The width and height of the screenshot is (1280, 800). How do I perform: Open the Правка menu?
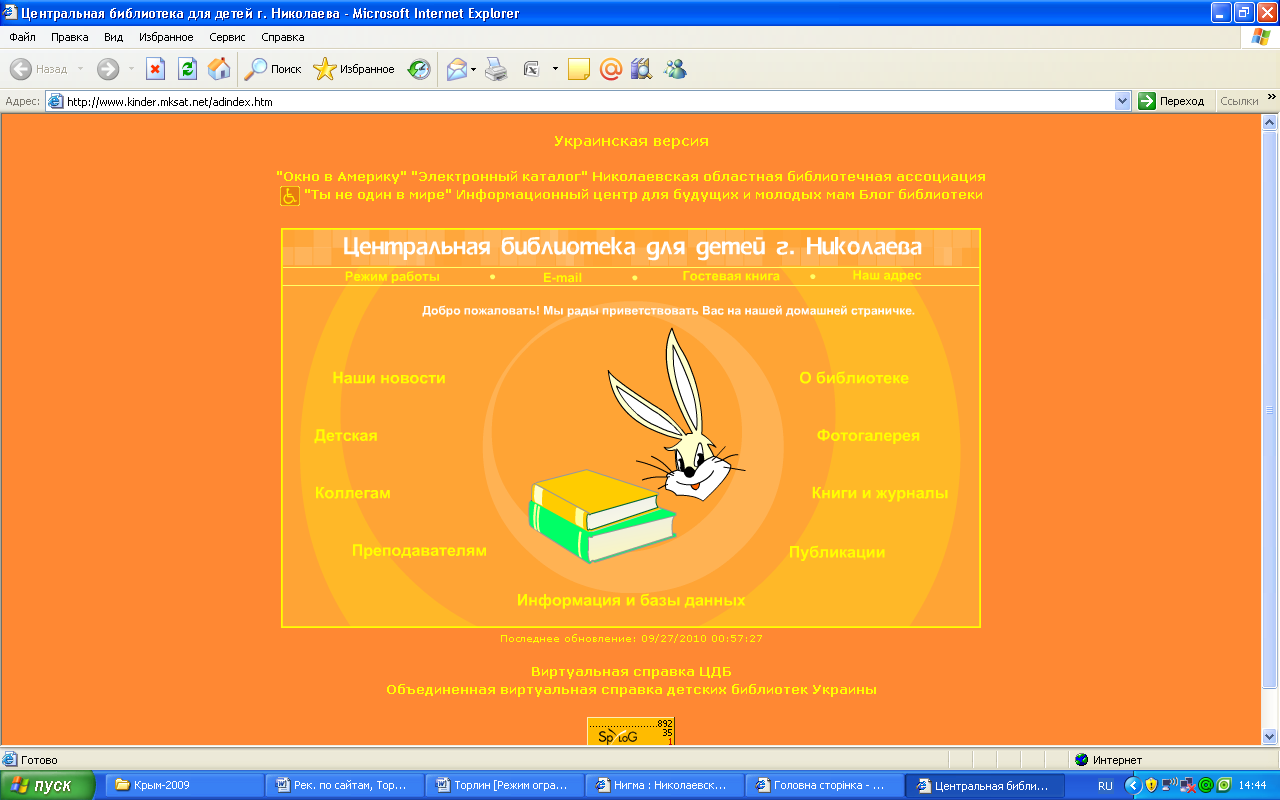pyautogui.click(x=70, y=37)
